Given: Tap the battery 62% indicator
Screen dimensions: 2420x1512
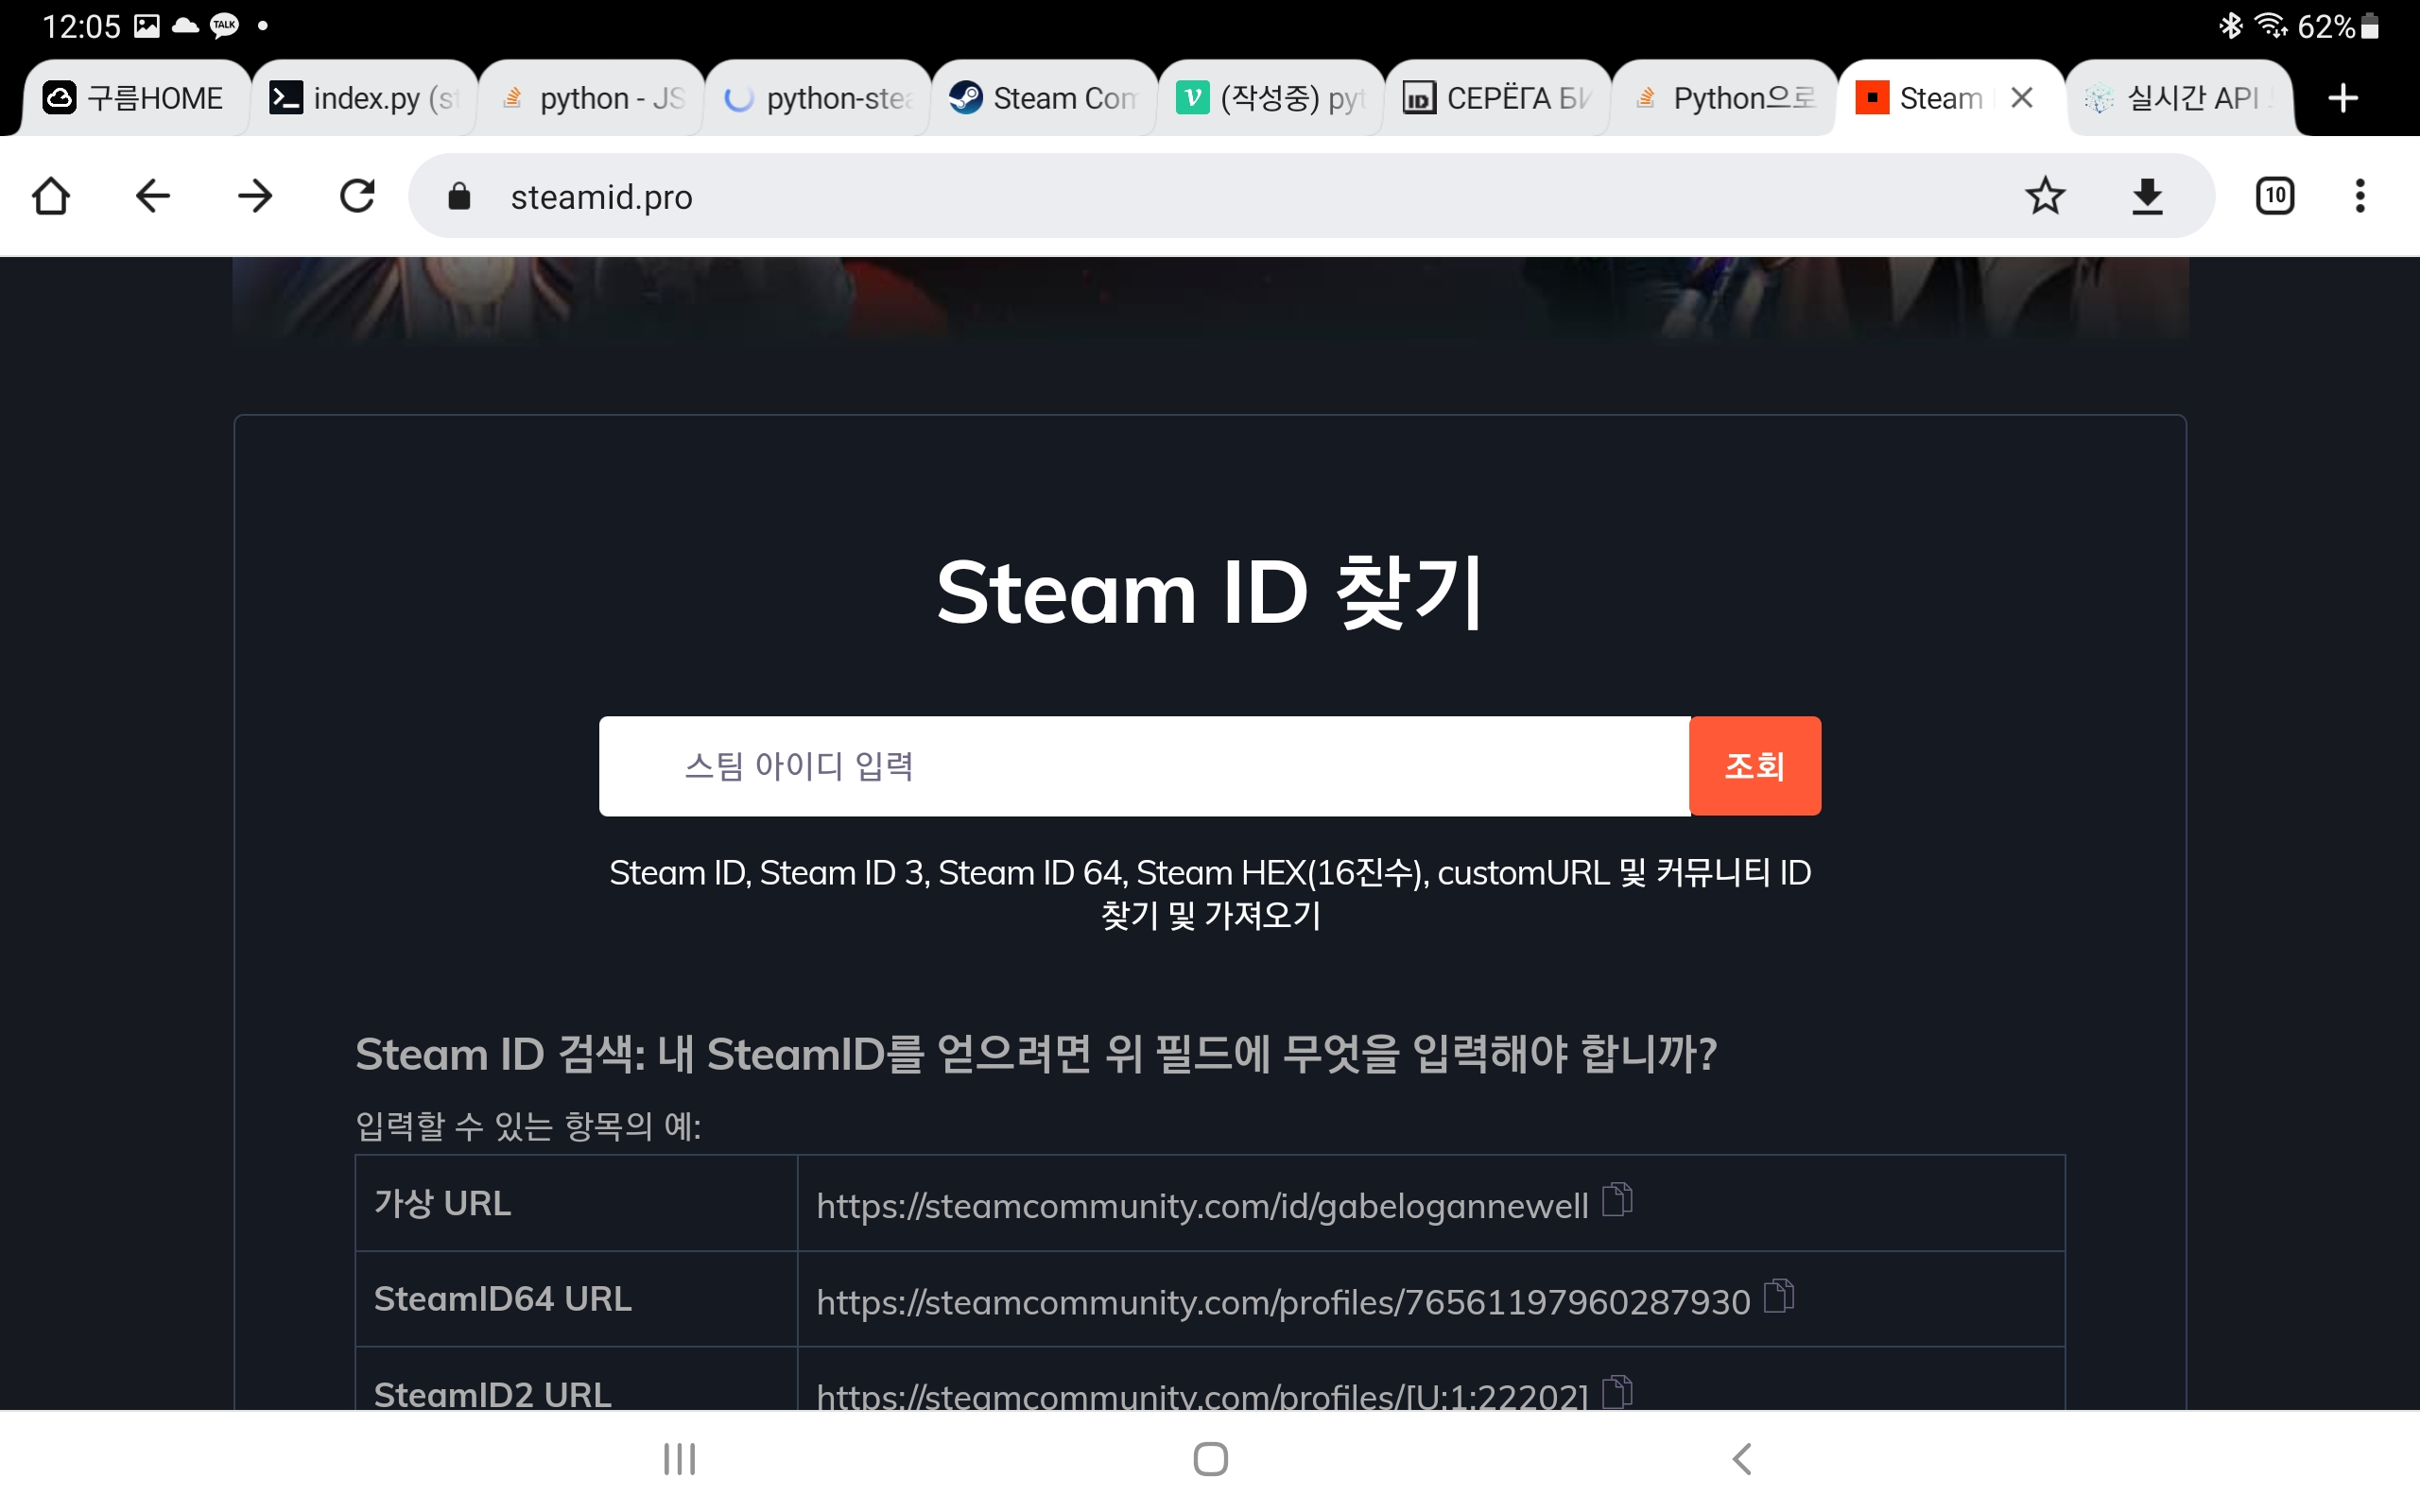Looking at the screenshot, I should (x=2338, y=26).
